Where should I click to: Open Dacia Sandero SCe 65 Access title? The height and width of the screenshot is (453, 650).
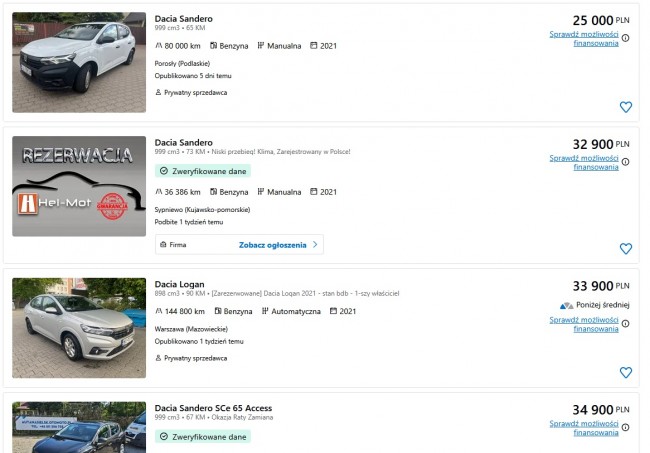point(213,408)
